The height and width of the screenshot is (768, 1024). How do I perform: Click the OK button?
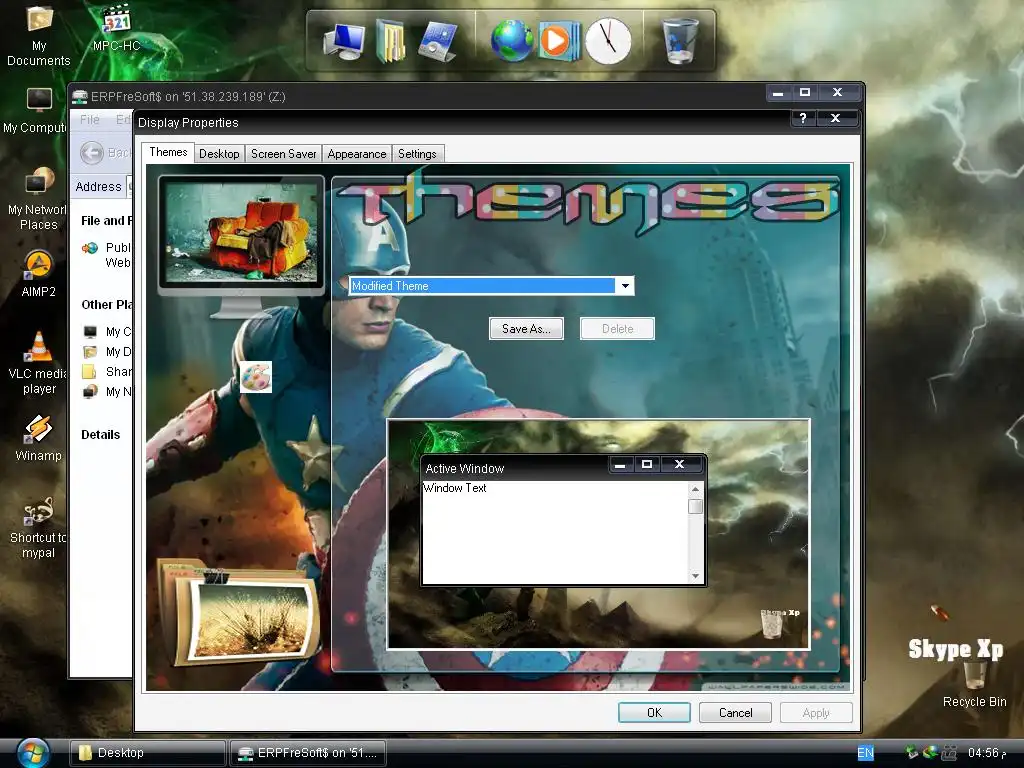[654, 712]
